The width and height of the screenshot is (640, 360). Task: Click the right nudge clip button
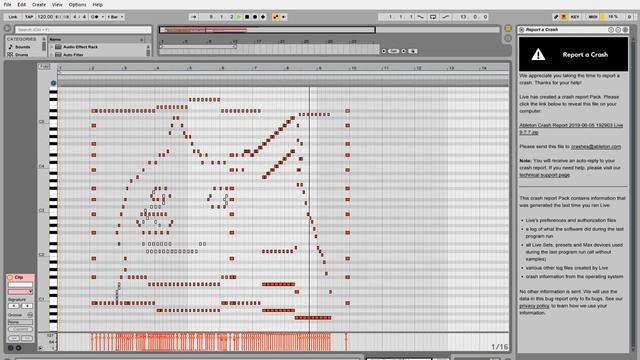click(27, 338)
